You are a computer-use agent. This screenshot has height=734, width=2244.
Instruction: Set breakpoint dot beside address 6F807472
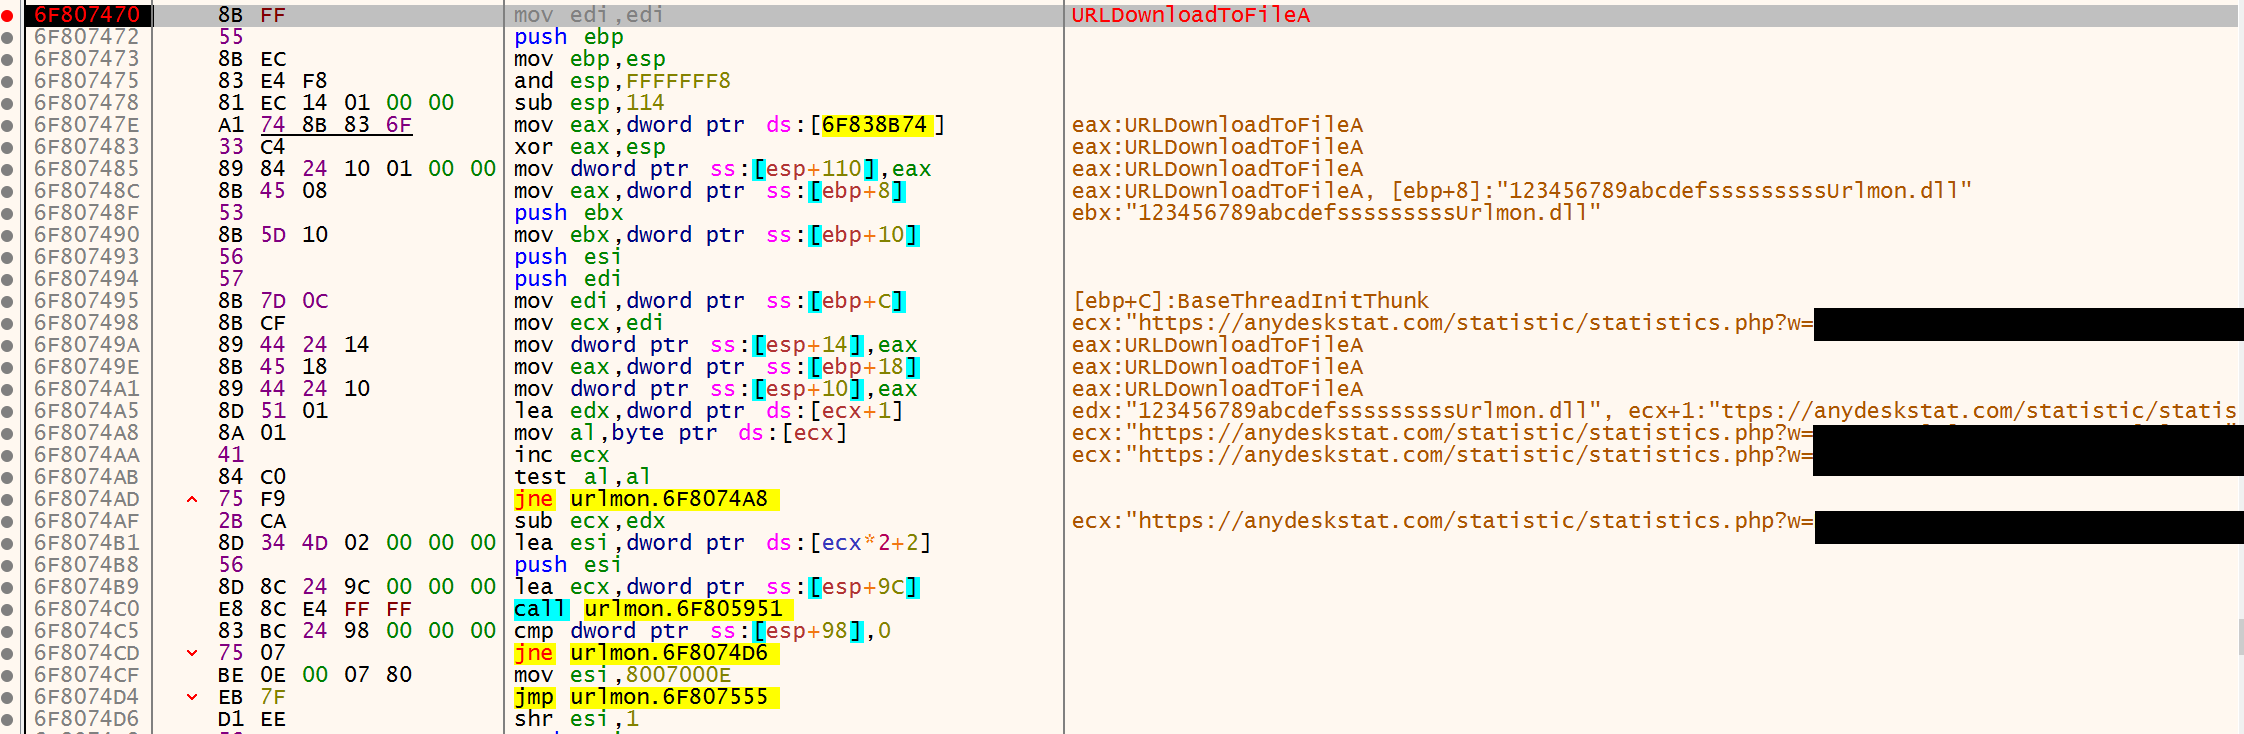pos(8,37)
